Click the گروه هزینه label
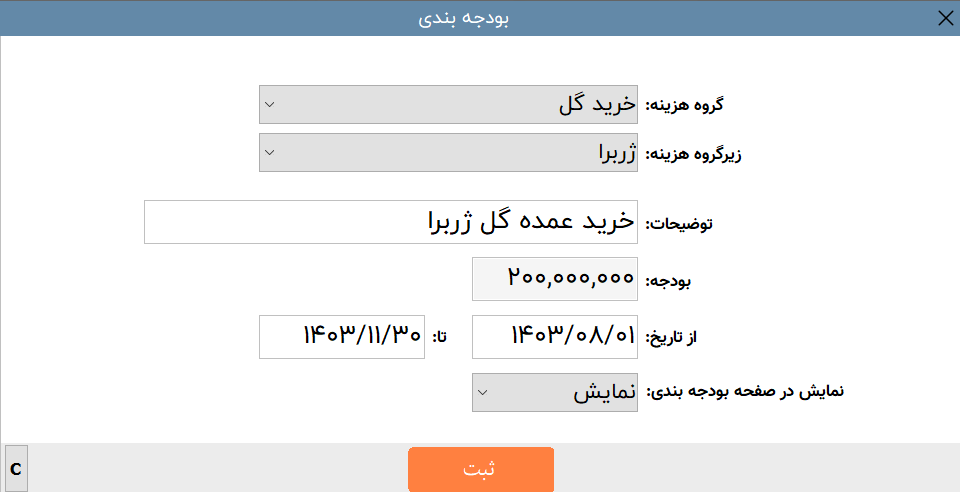Image resolution: width=960 pixels, height=492 pixels. tap(684, 105)
